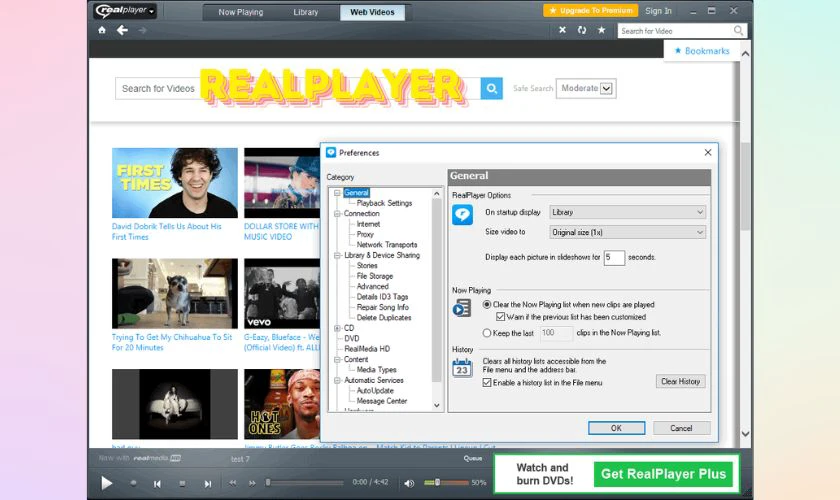Image resolution: width=840 pixels, height=500 pixels.
Task: Select RealMedia HD tree item
Action: [367, 348]
